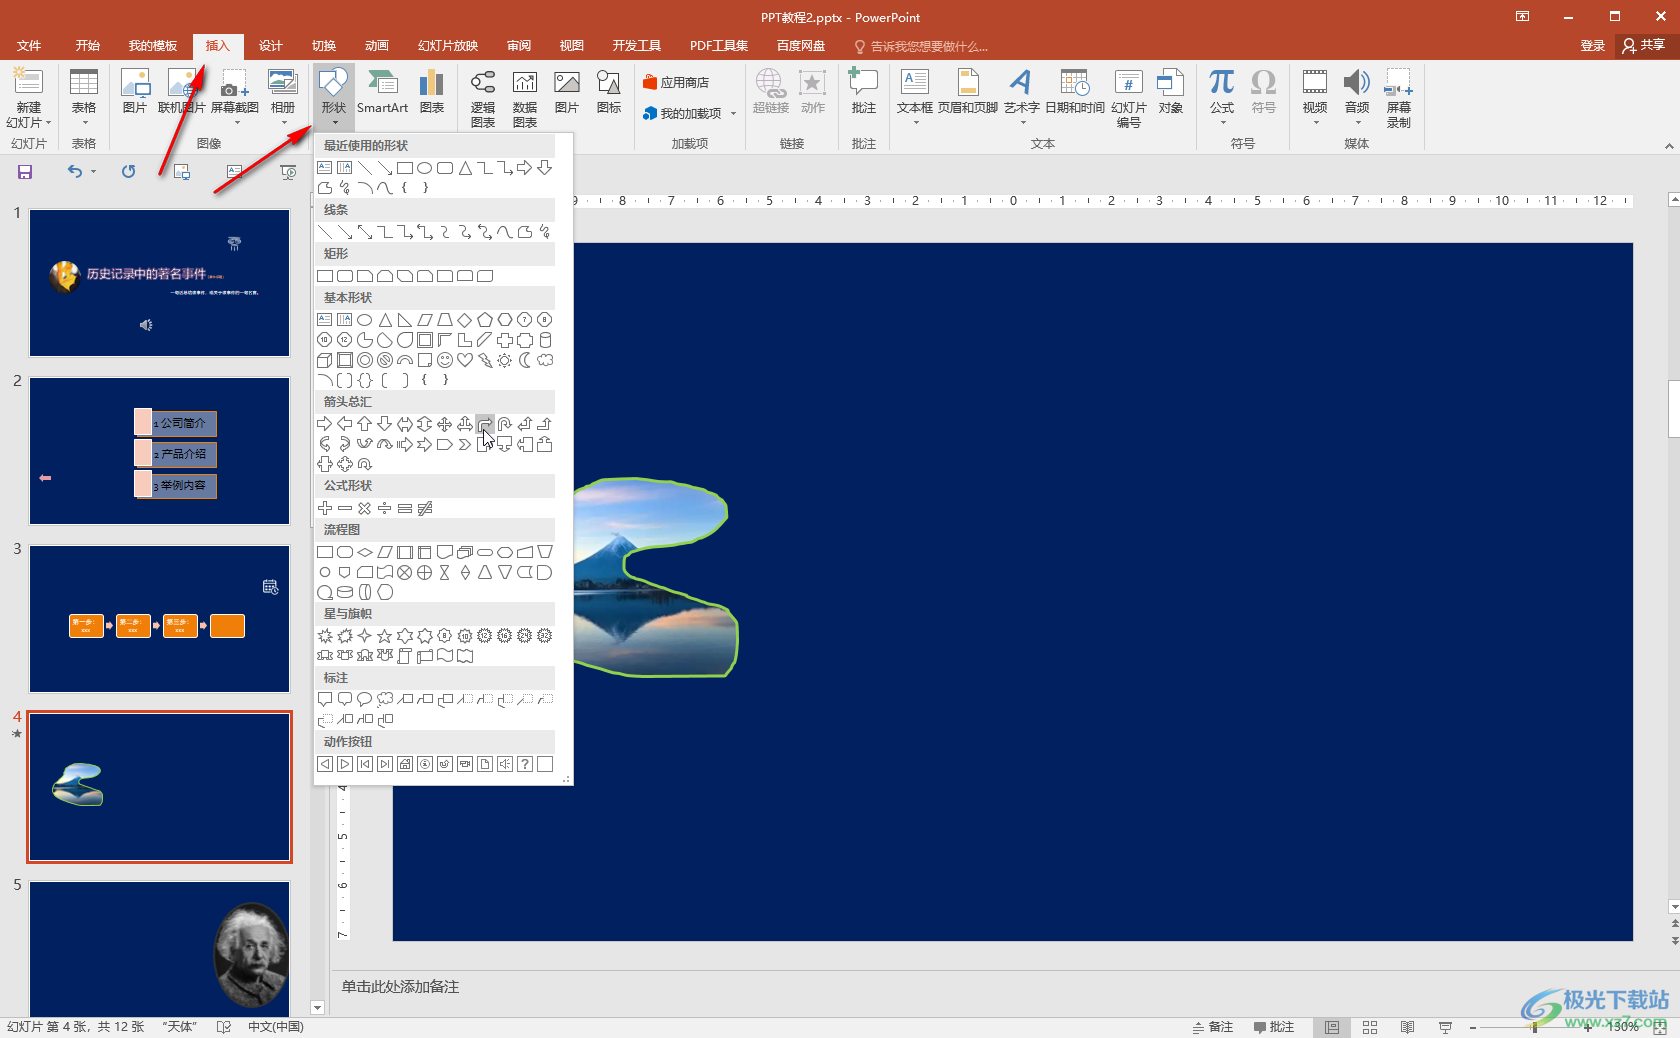Open the 动画 animations tab

[x=377, y=46]
